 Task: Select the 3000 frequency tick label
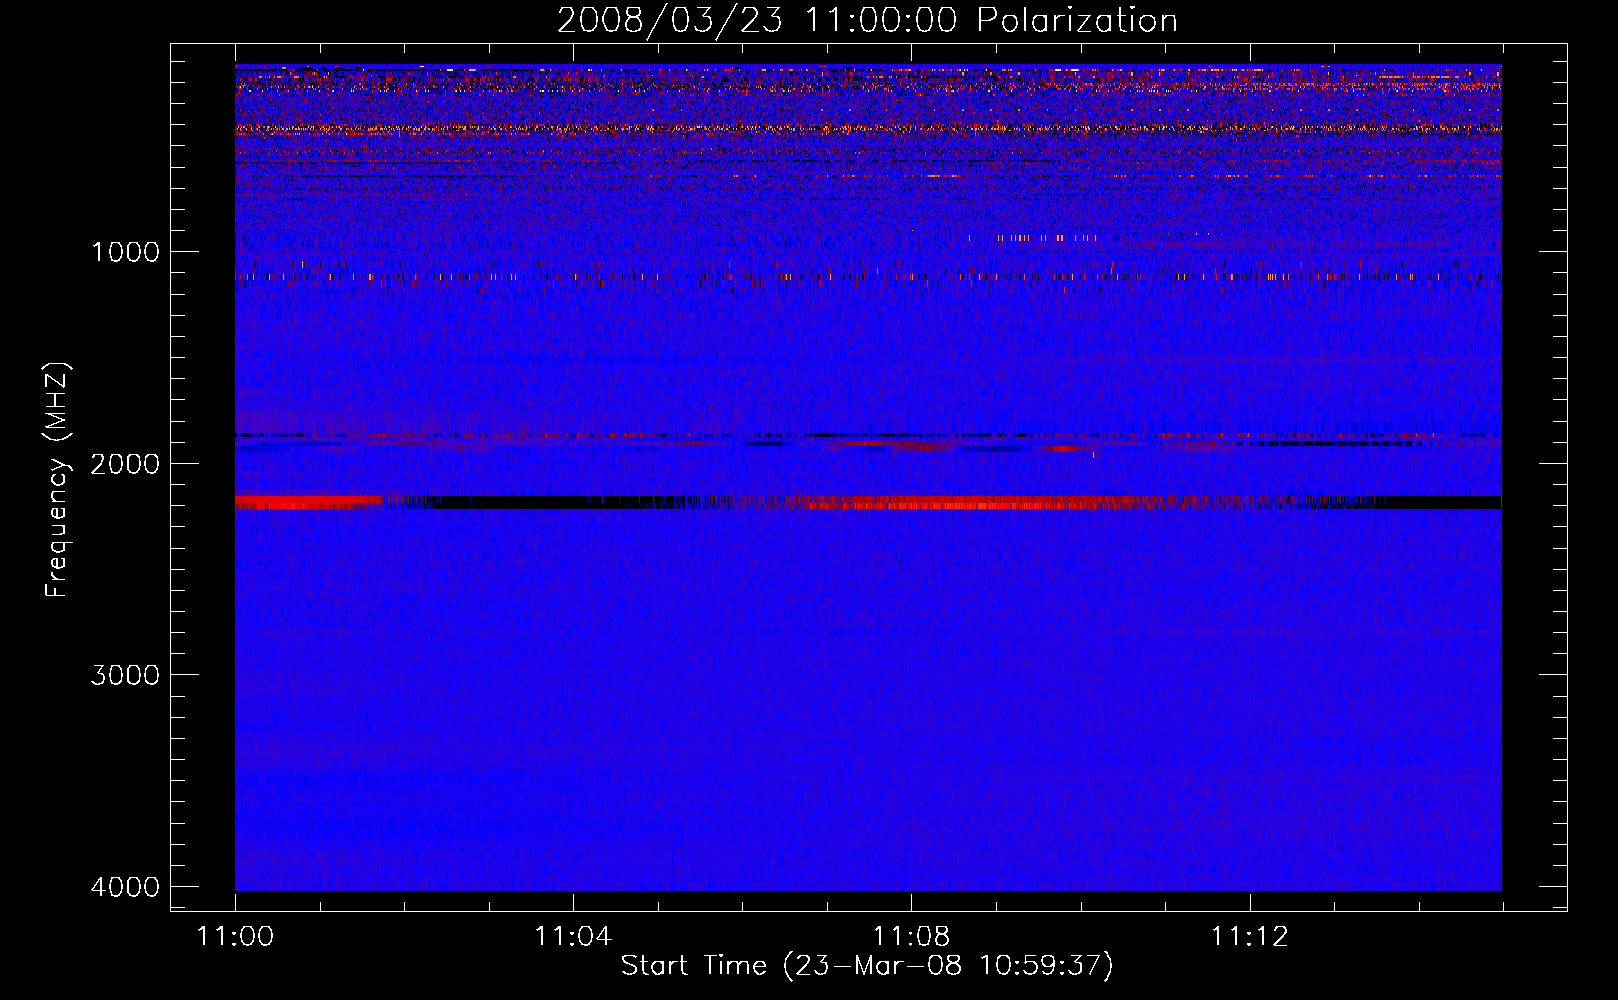pos(125,675)
